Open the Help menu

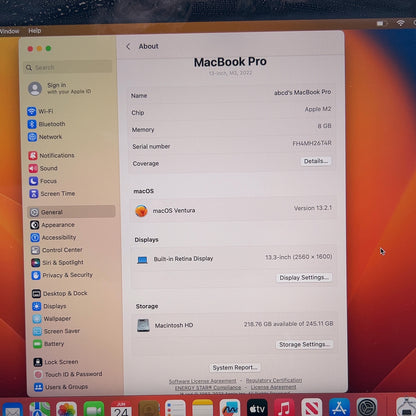point(35,31)
